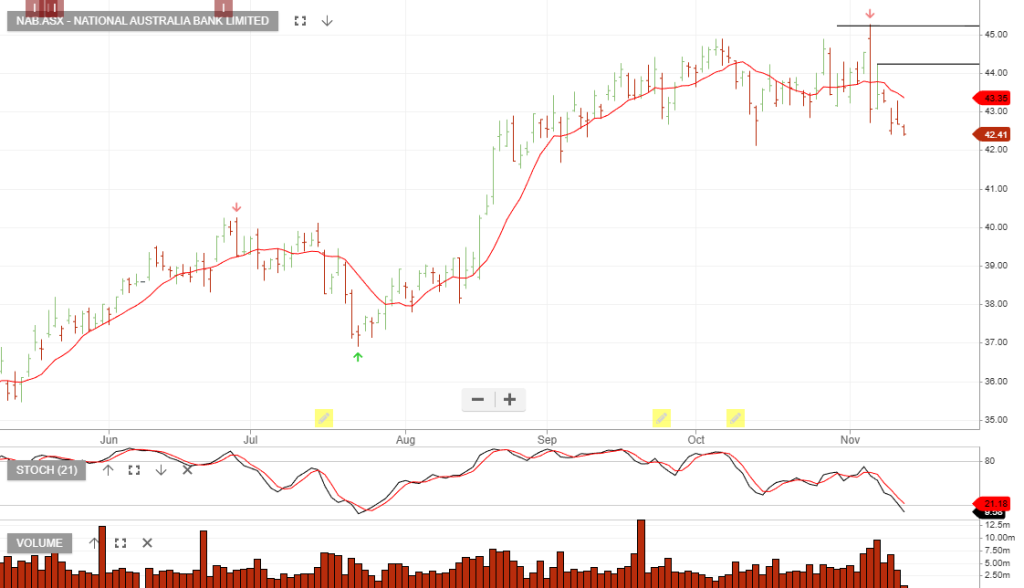The width and height of the screenshot is (1024, 588).
Task: Zoom out using the minus button
Action: click(x=477, y=400)
